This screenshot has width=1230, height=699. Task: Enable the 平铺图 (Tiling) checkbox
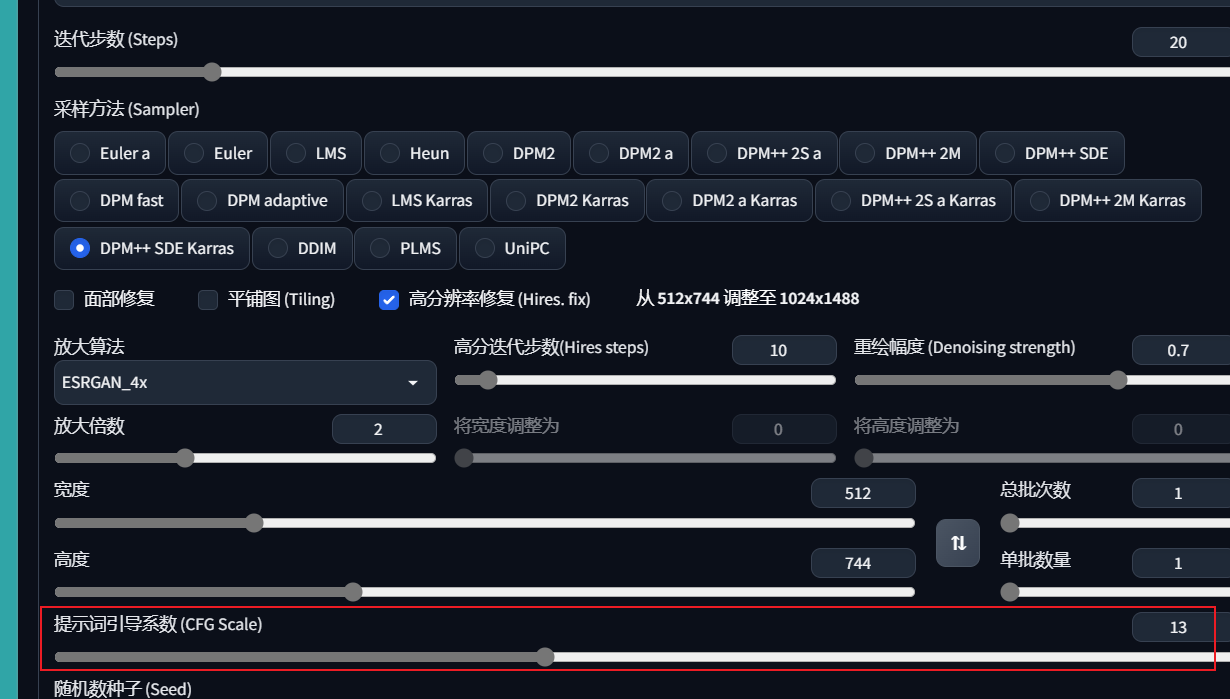(x=208, y=299)
